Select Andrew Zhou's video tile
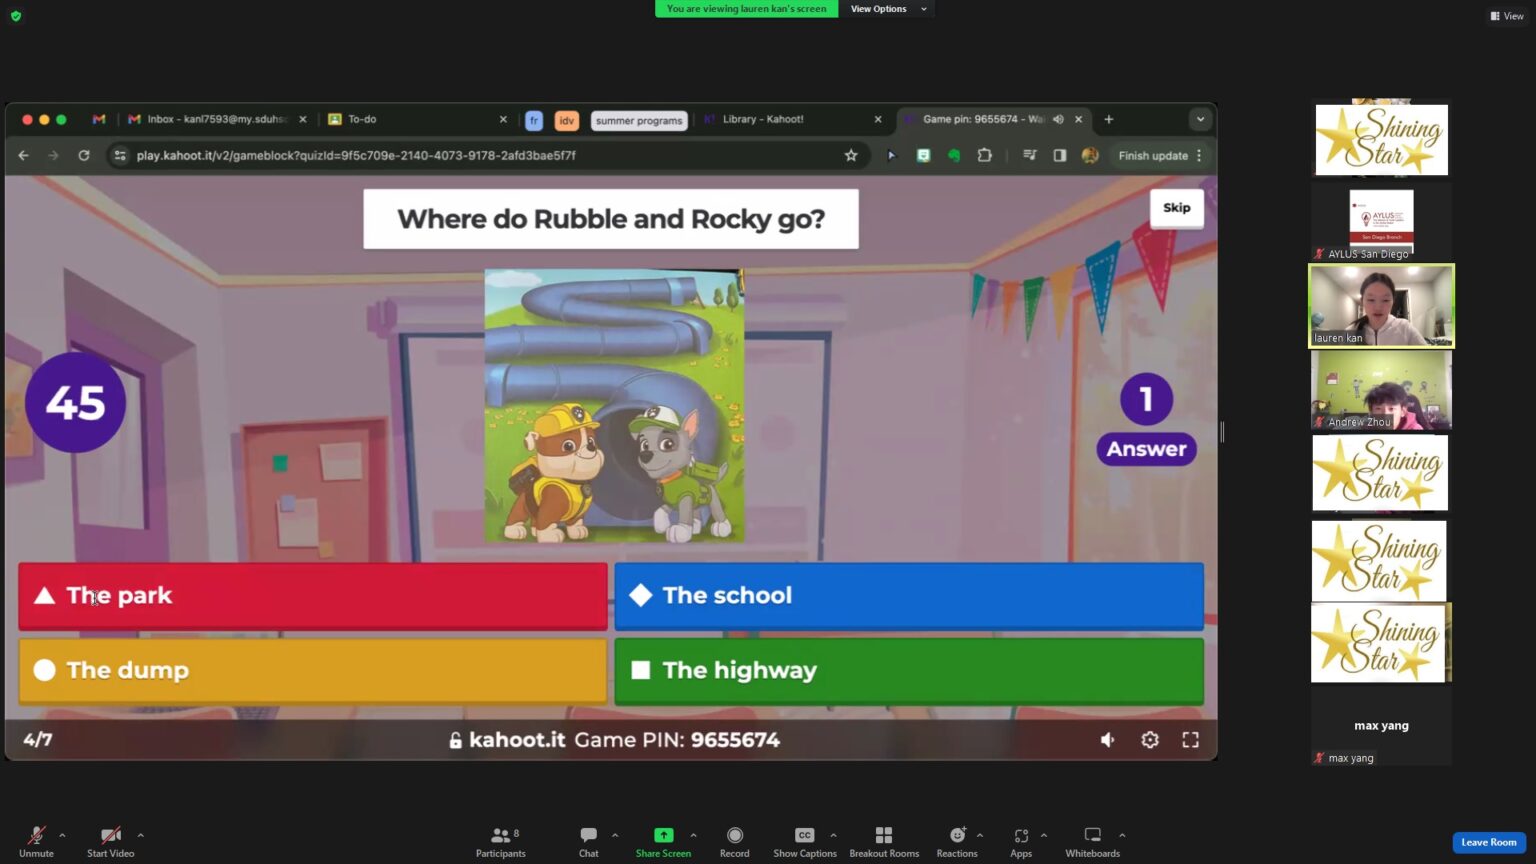Viewport: 1536px width, 864px height. coord(1381,390)
